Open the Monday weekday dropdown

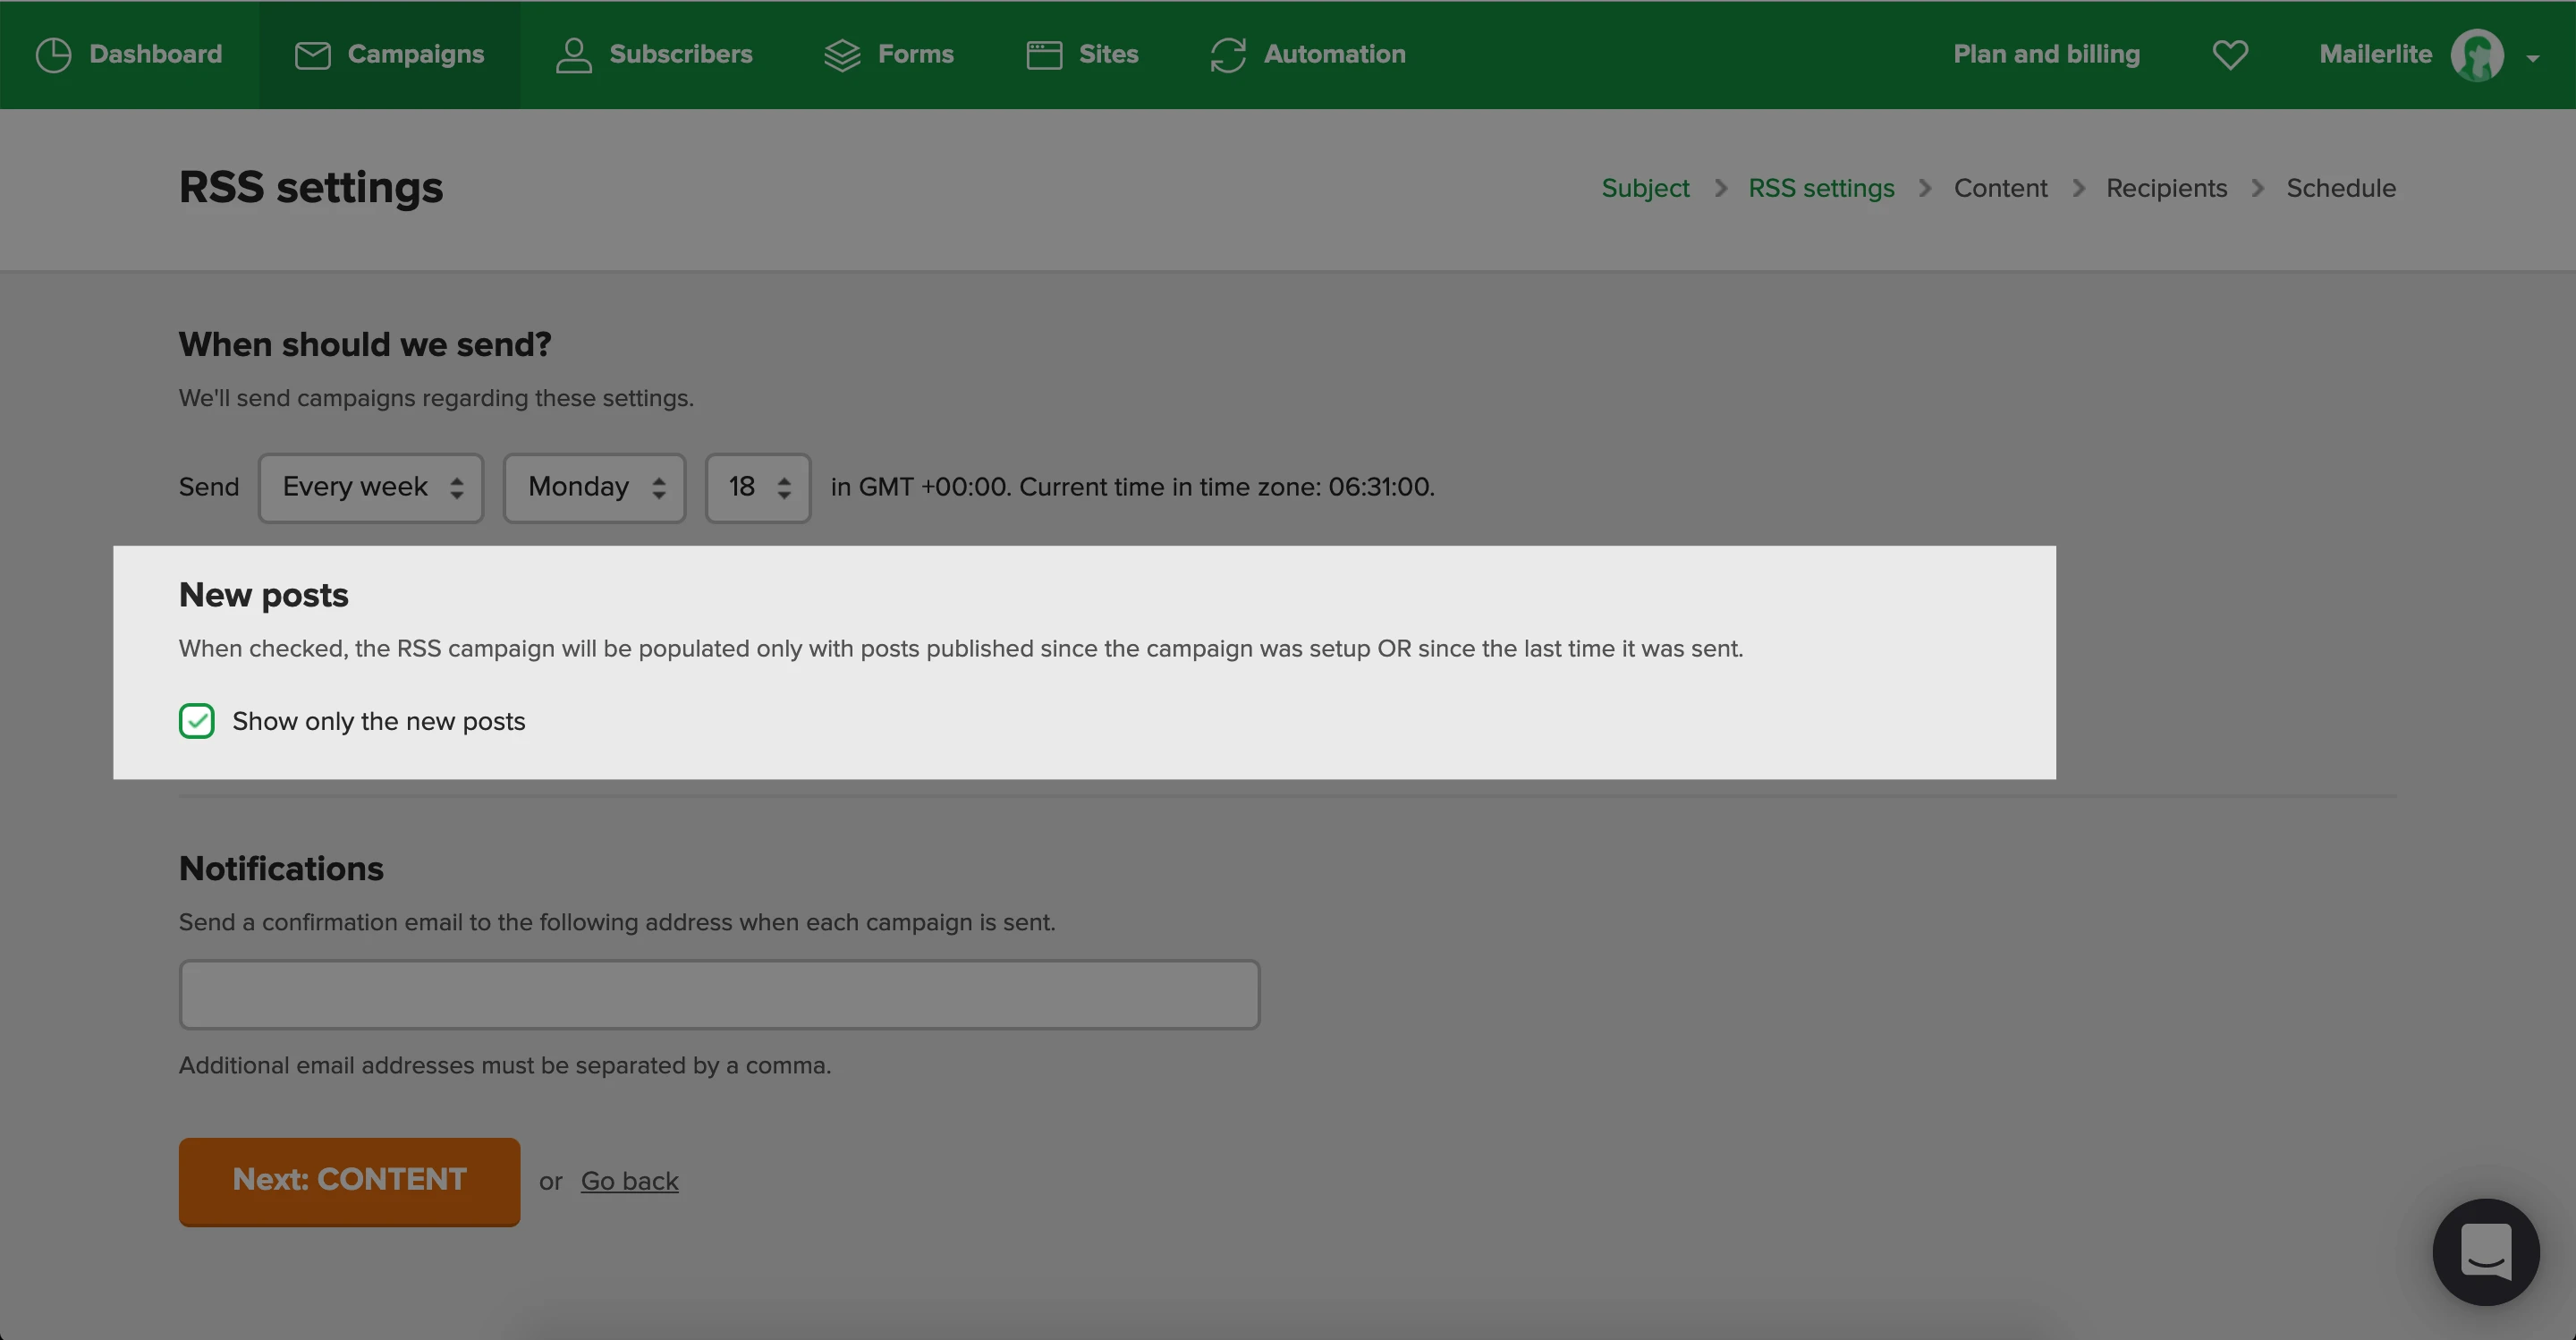point(594,488)
